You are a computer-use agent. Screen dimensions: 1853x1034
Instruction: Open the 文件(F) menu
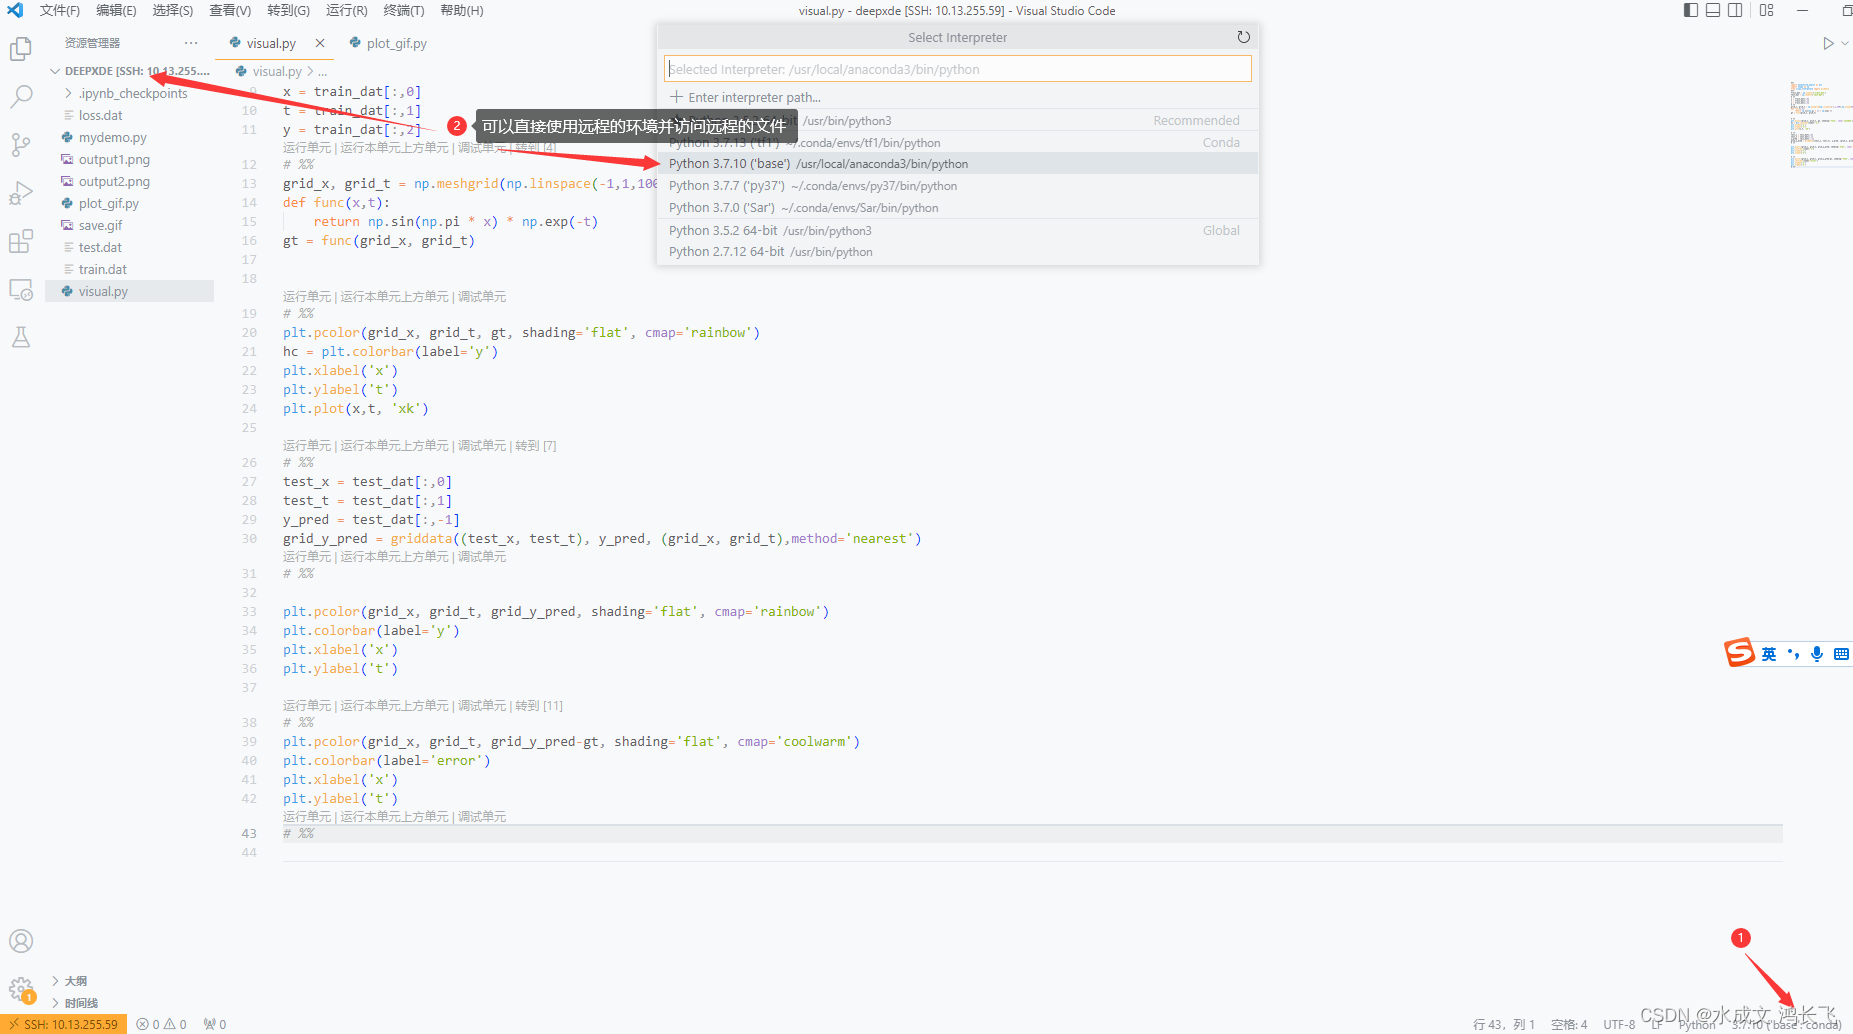[60, 10]
